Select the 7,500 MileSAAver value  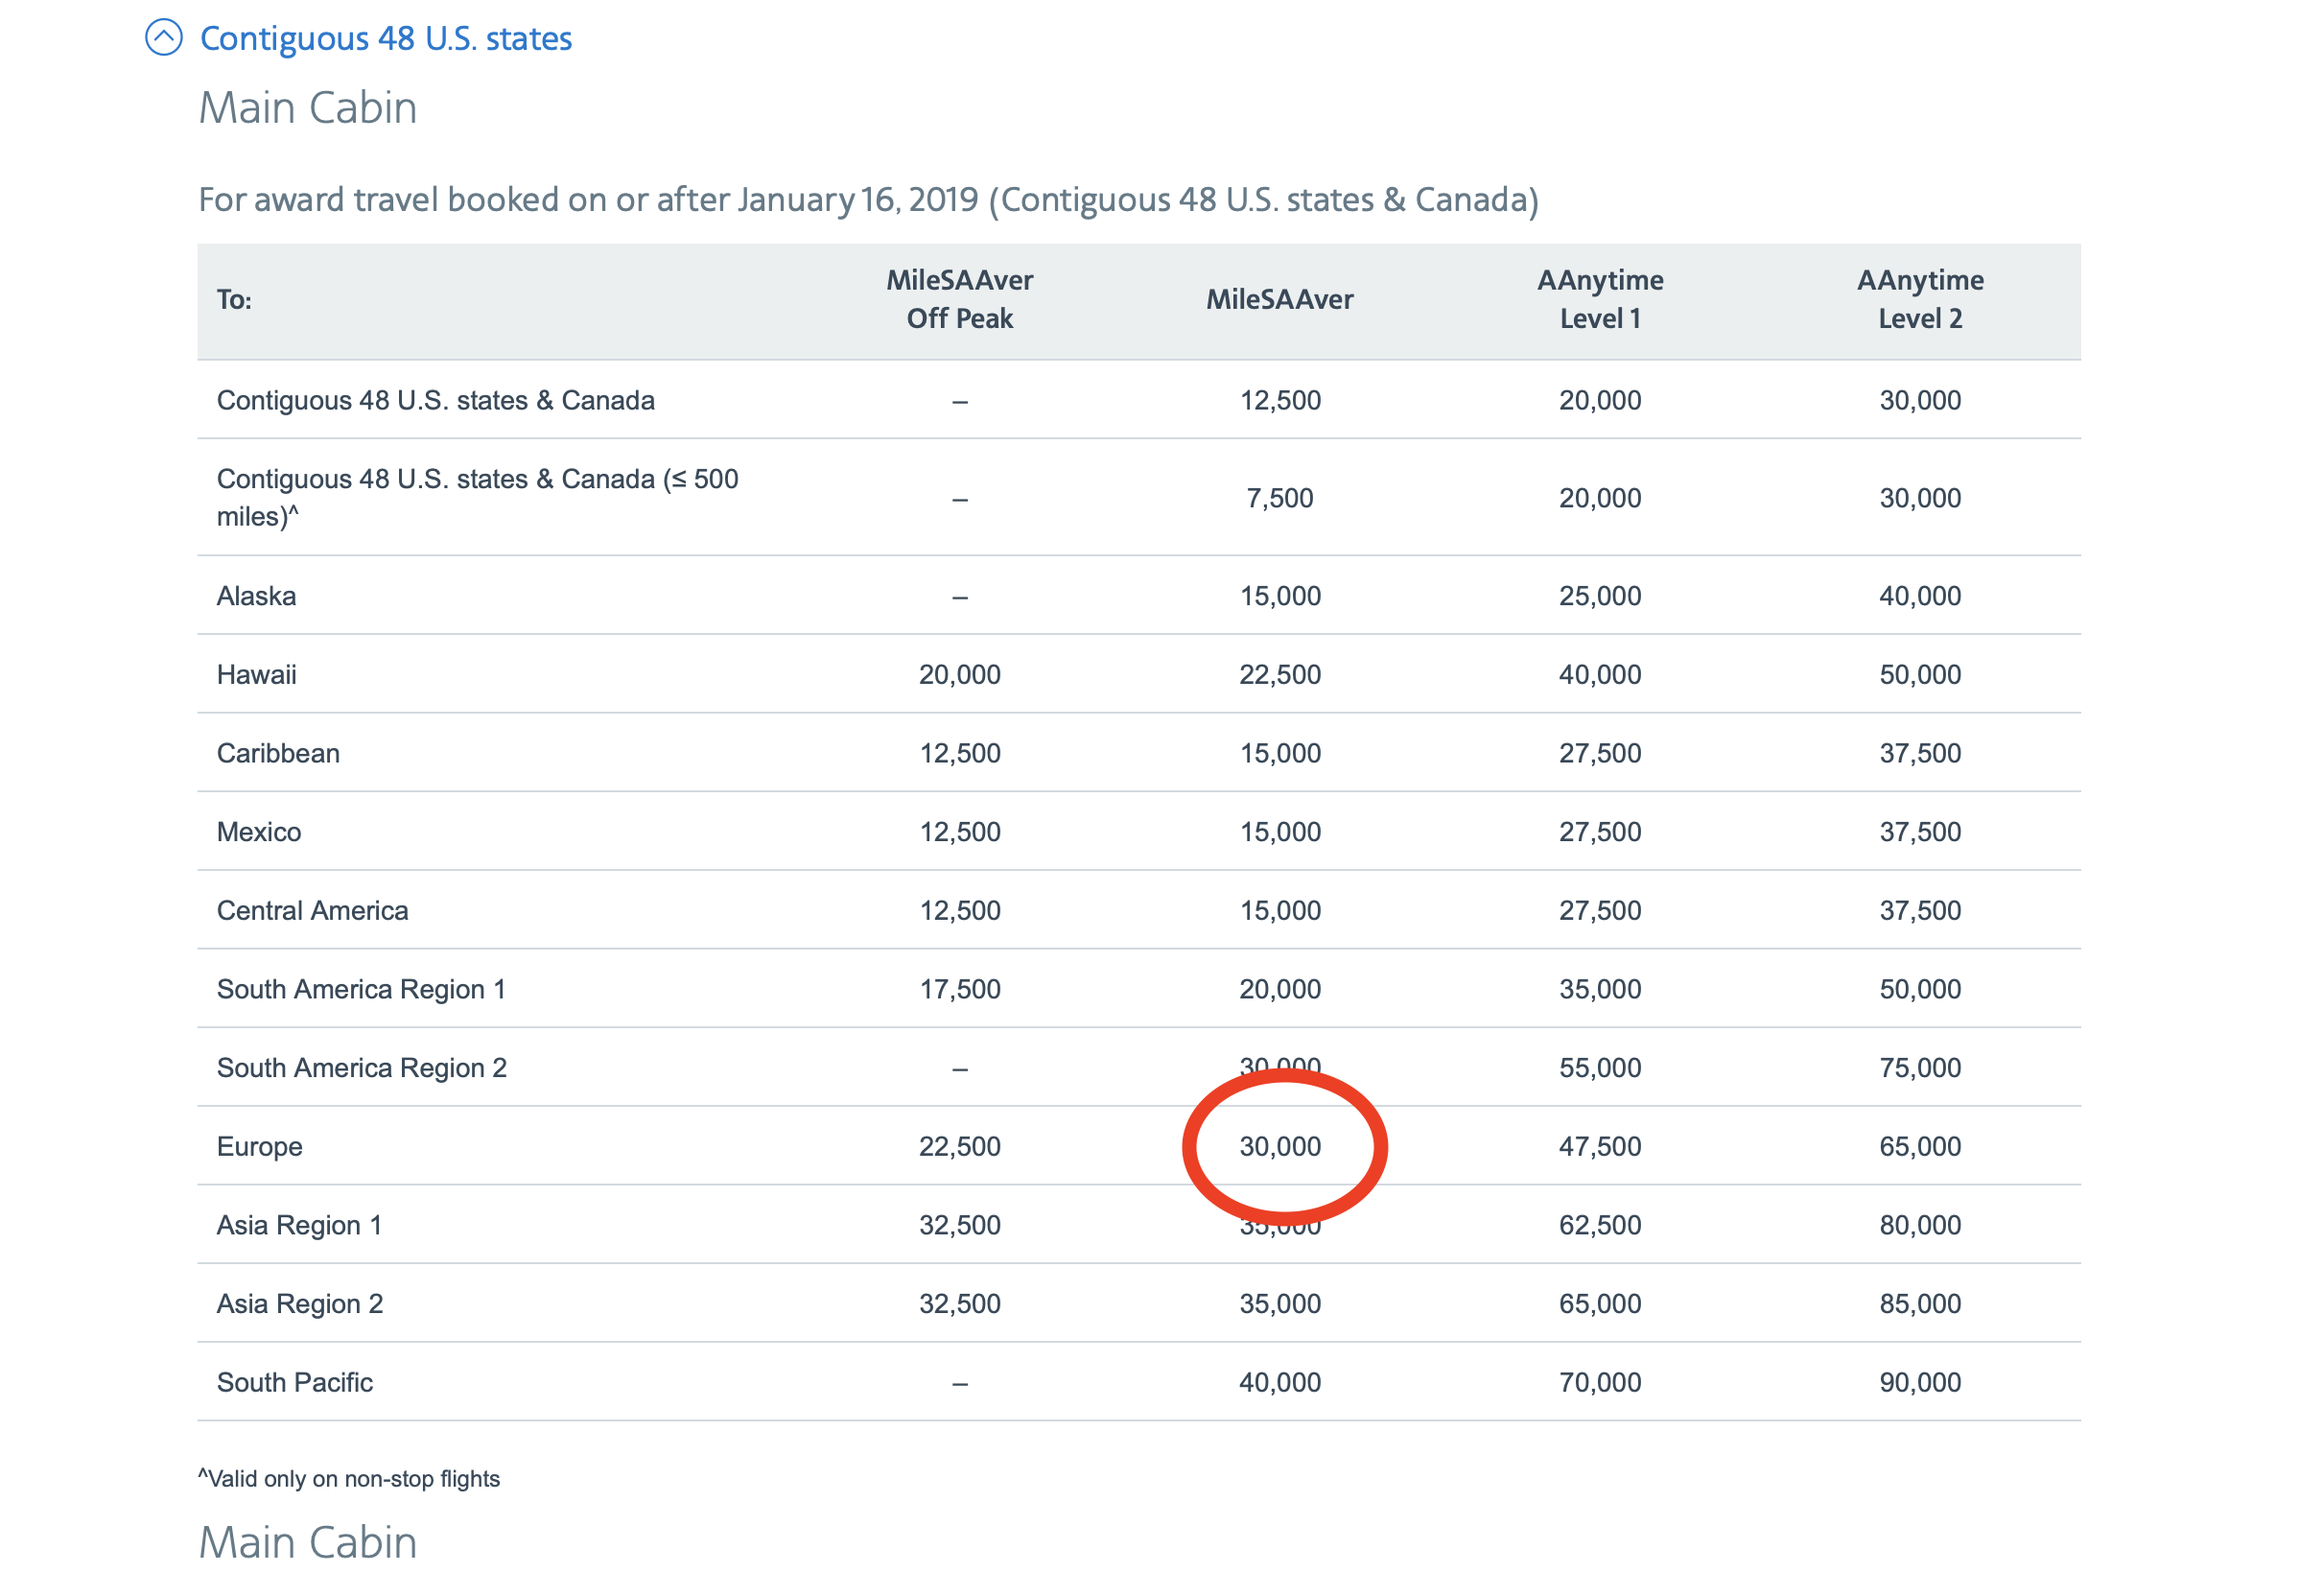(x=1280, y=498)
